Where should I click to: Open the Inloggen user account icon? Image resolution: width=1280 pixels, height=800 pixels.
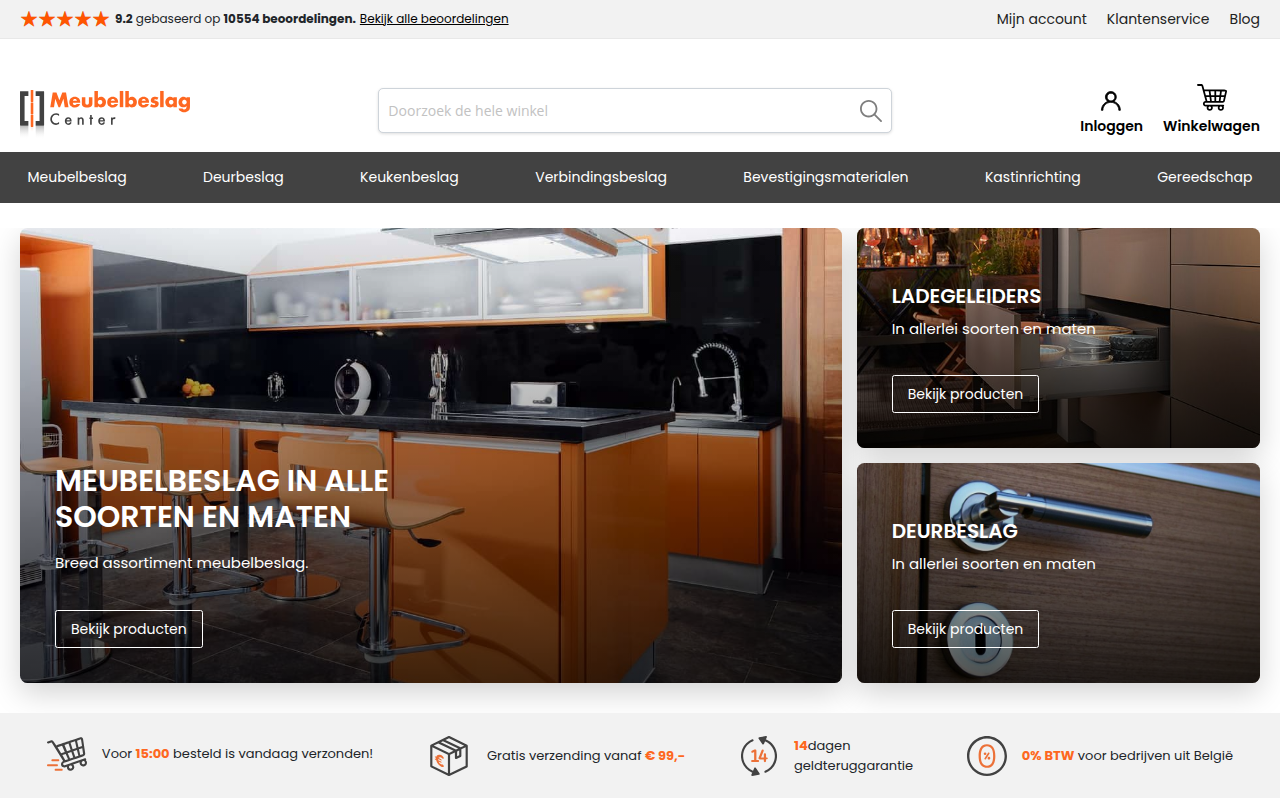pyautogui.click(x=1111, y=101)
